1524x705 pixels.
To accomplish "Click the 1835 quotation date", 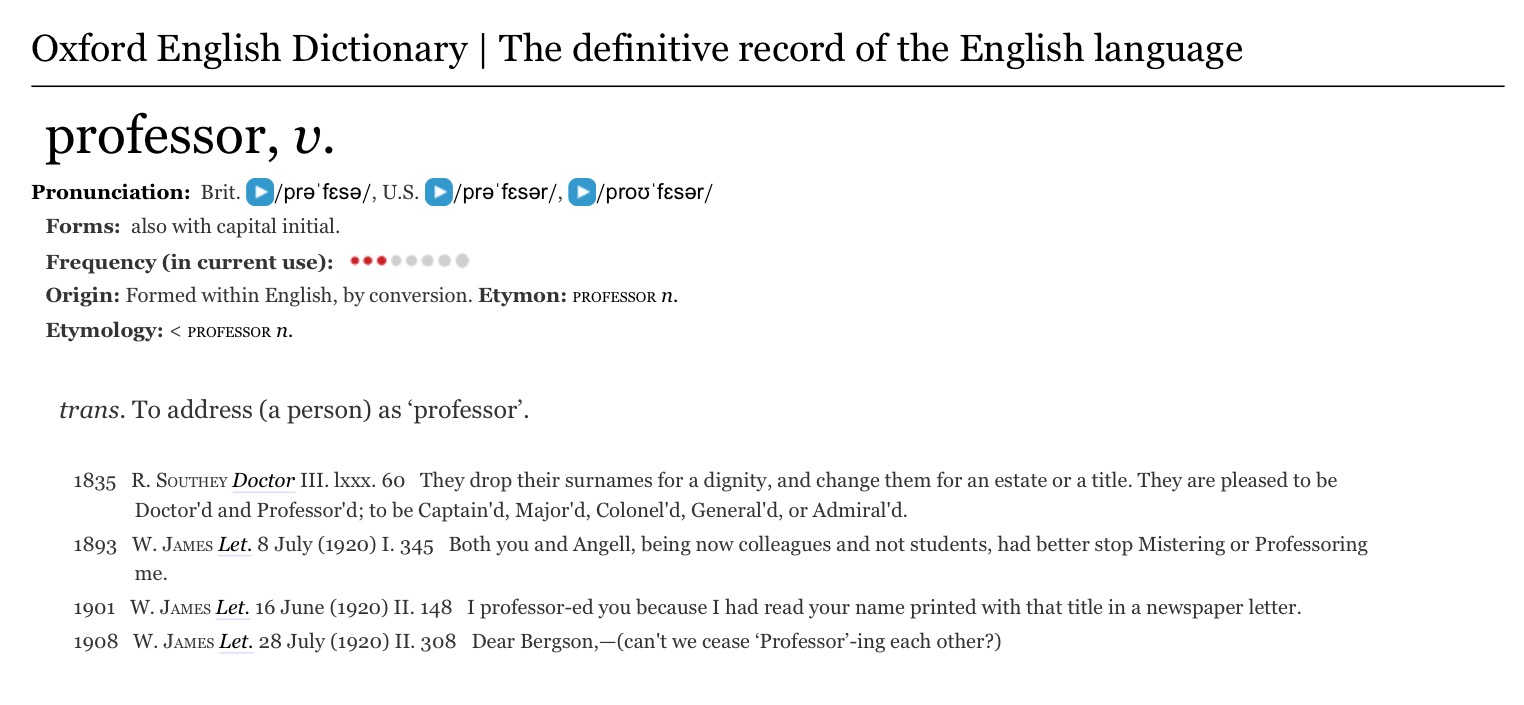I will [x=95, y=481].
